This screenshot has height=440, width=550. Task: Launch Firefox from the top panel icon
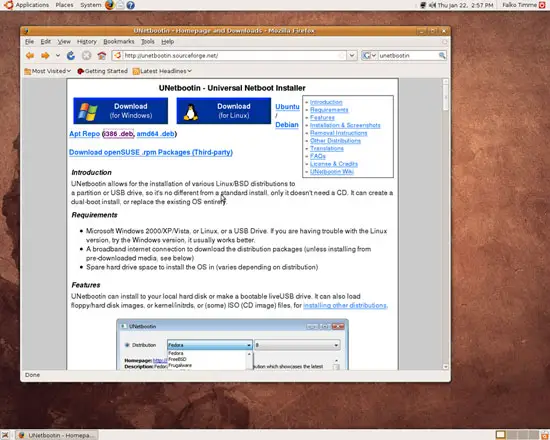click(x=109, y=5)
